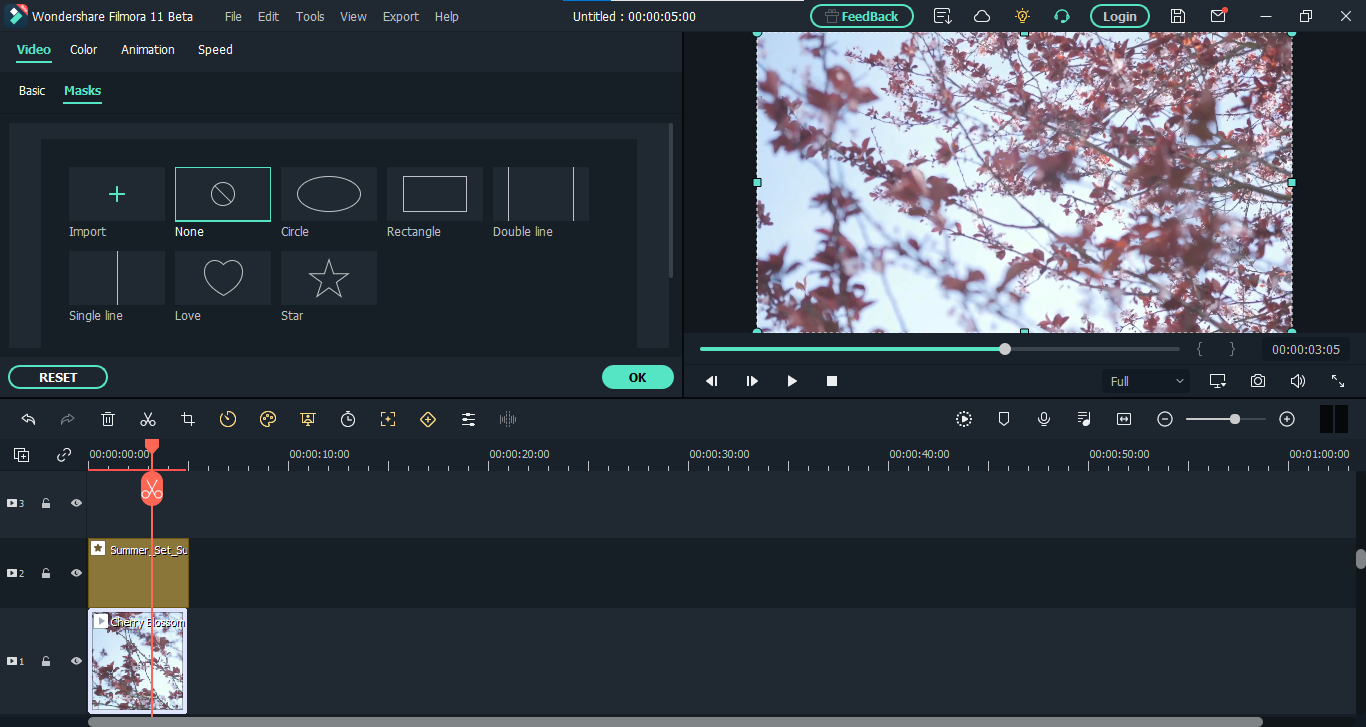Image resolution: width=1366 pixels, height=727 pixels.
Task: Toggle visibility of track 3
Action: 76,503
